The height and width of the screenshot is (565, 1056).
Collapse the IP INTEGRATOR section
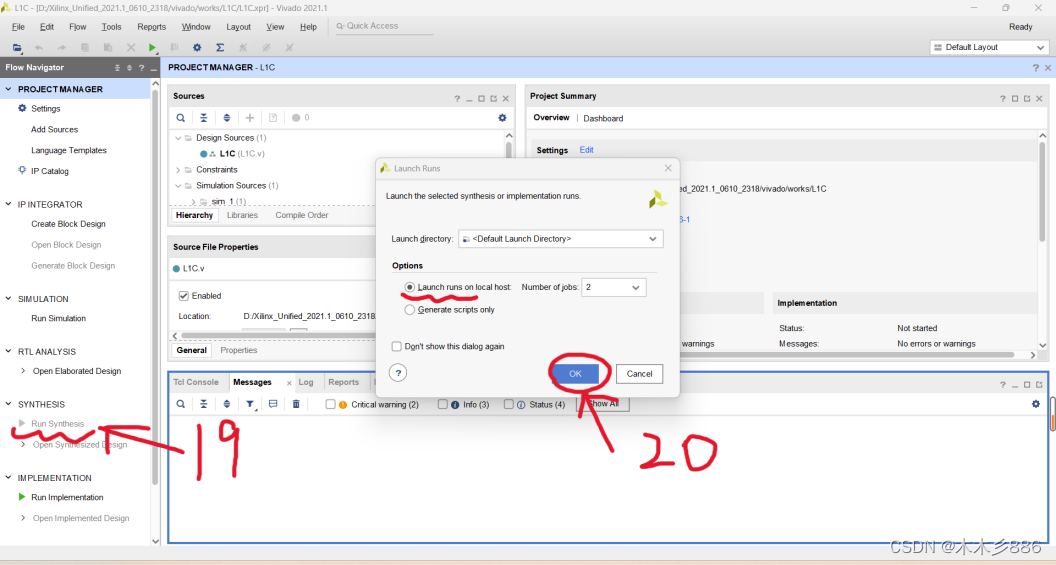8,204
